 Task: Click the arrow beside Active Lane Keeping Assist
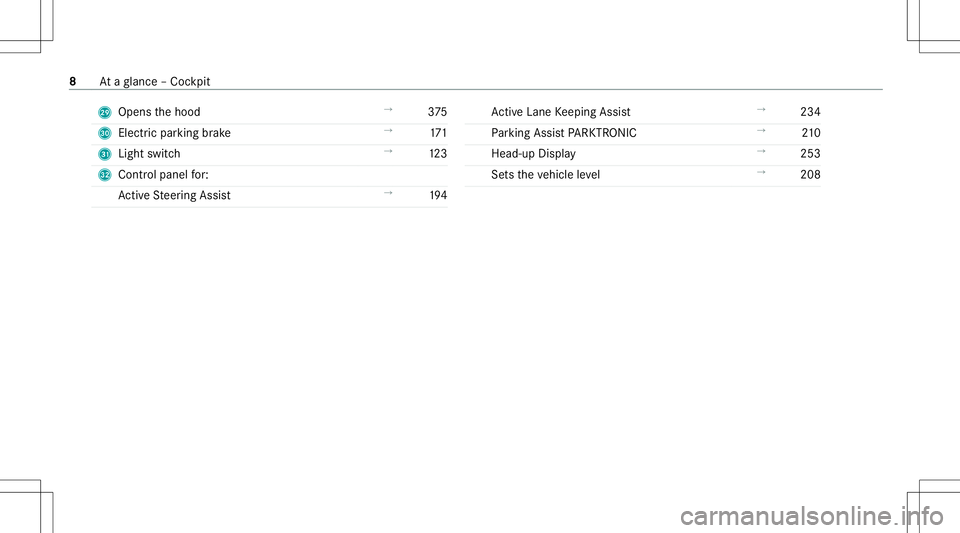[761, 110]
